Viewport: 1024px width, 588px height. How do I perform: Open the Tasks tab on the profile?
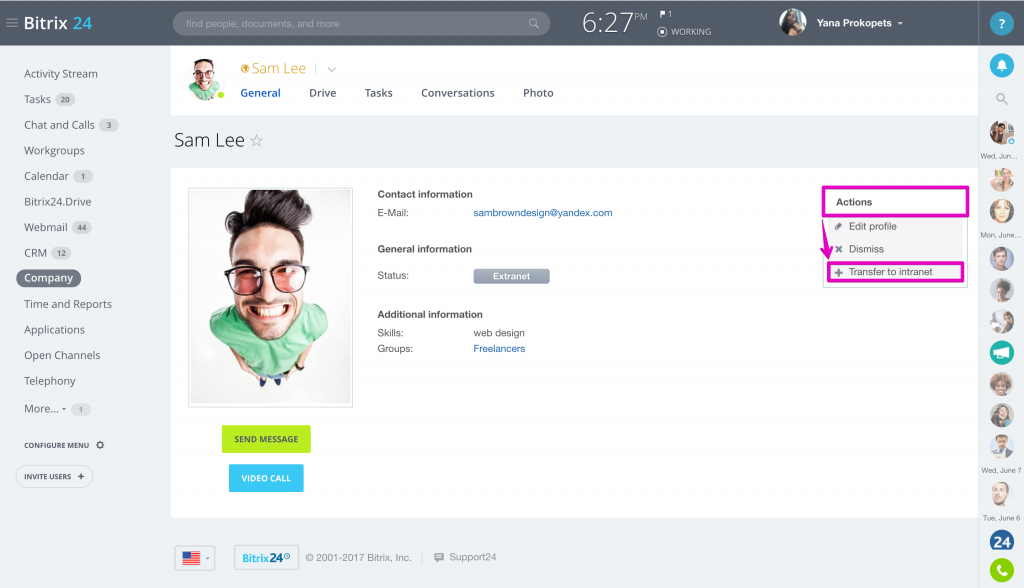click(379, 93)
